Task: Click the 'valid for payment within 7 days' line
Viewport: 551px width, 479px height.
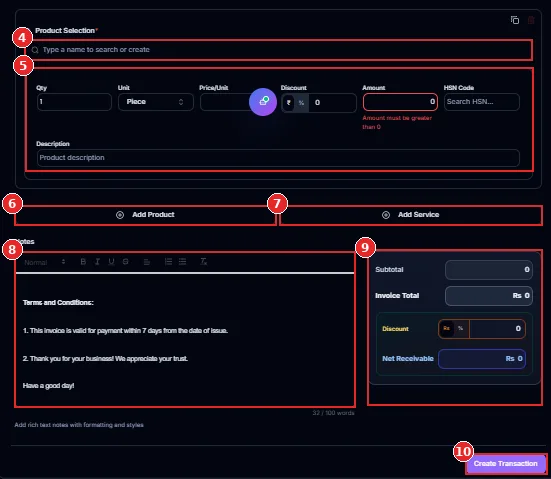Action: [x=125, y=331]
